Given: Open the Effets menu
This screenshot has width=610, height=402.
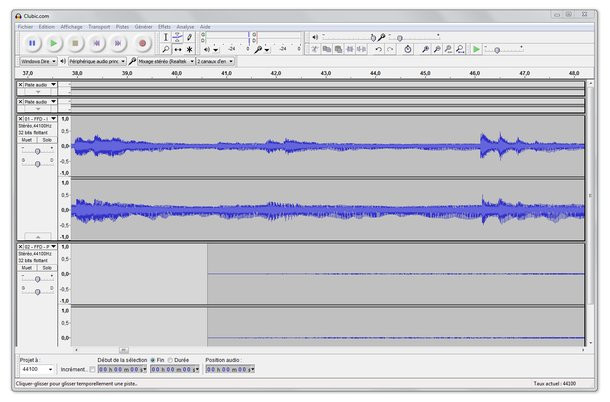Looking at the screenshot, I should (x=164, y=27).
